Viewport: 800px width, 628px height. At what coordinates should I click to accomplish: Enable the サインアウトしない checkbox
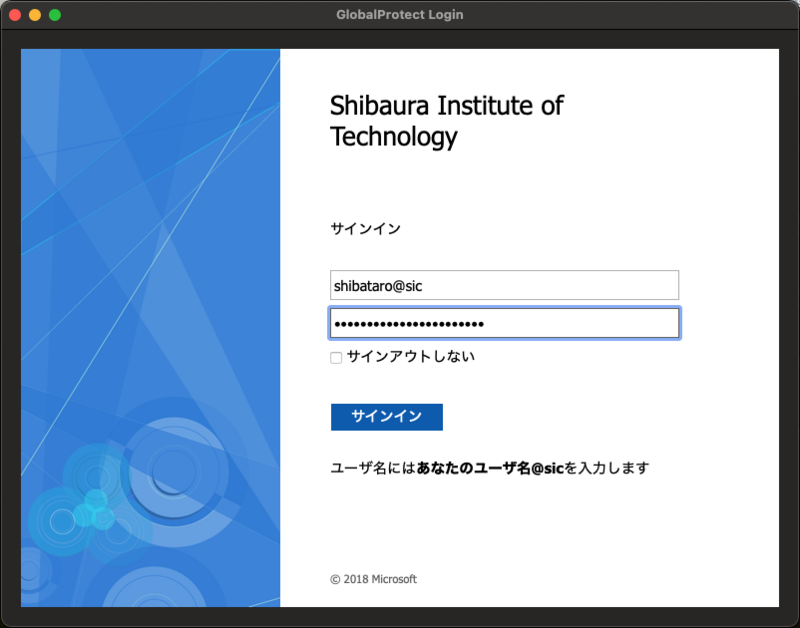(x=336, y=358)
